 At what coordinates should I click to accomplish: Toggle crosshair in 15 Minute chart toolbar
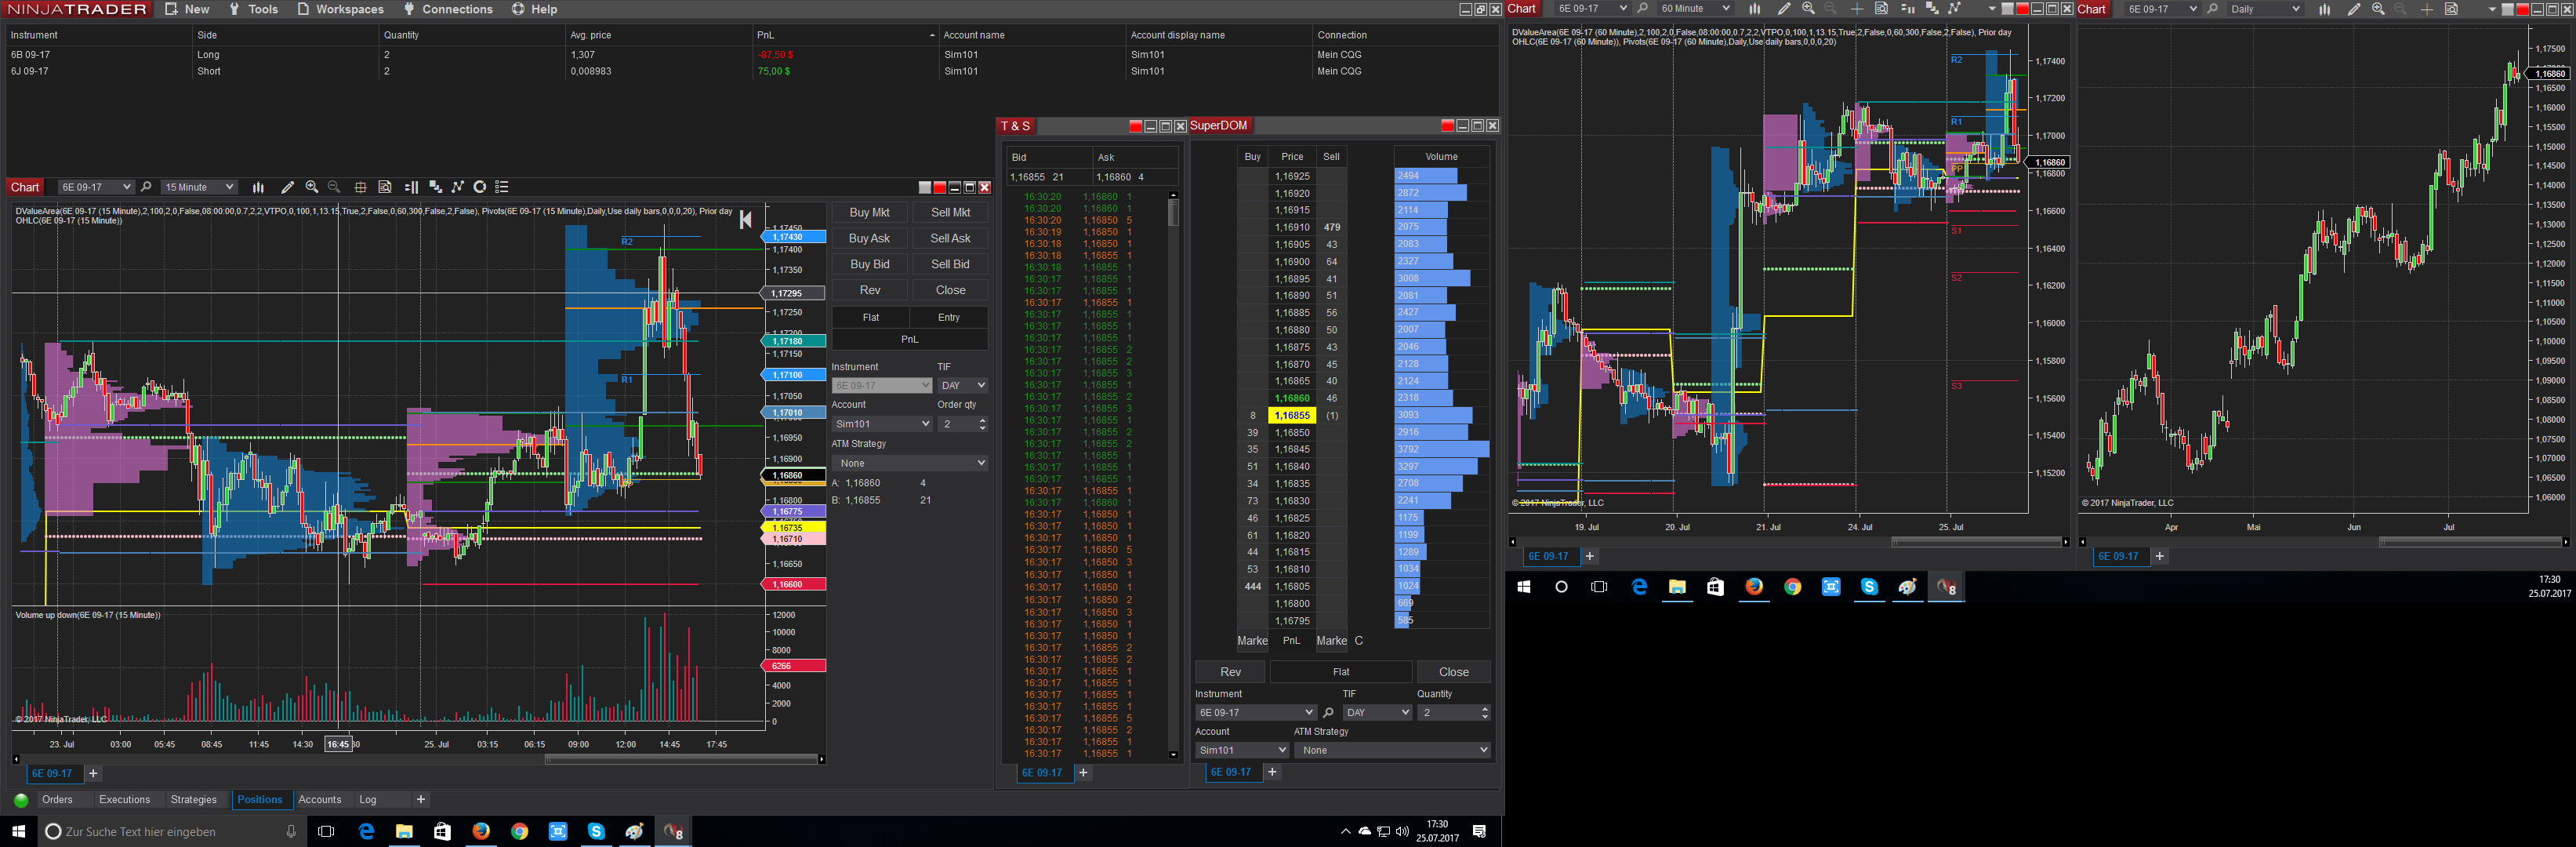[x=360, y=187]
